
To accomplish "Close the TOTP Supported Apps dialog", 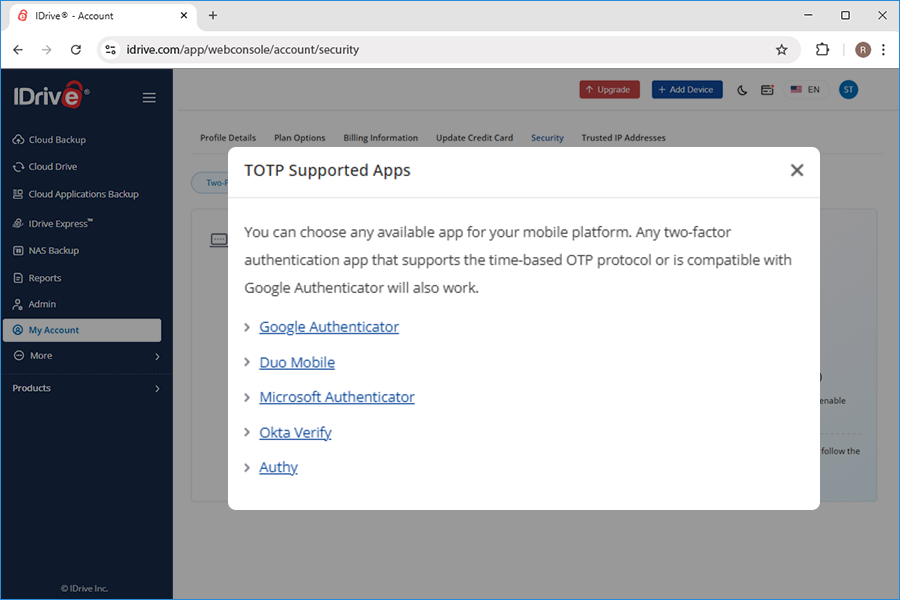I will (797, 170).
